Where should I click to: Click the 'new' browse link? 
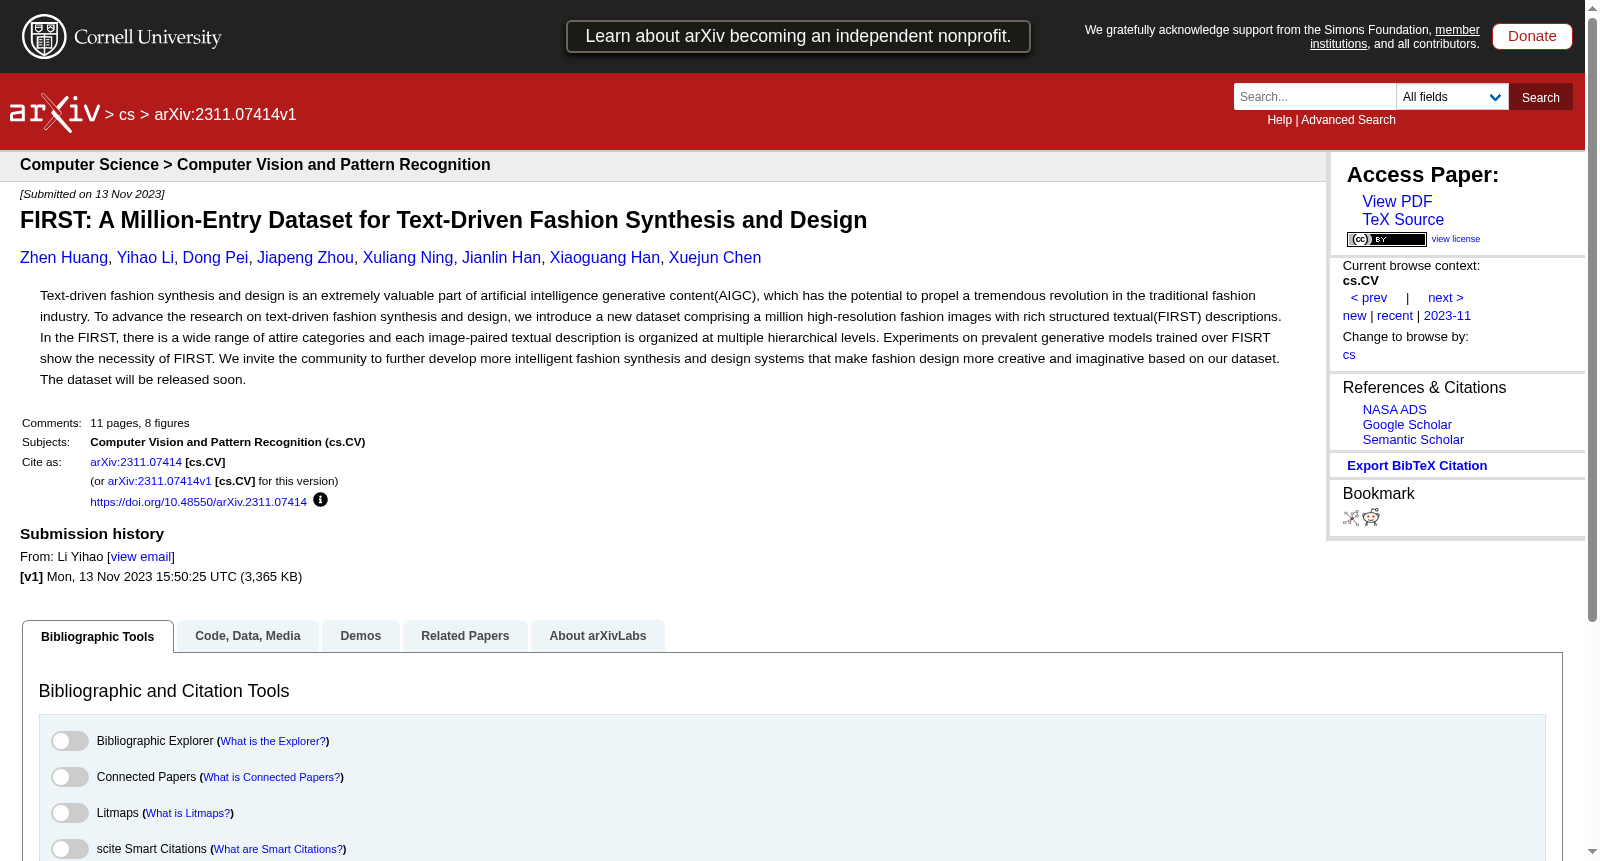click(x=1354, y=315)
